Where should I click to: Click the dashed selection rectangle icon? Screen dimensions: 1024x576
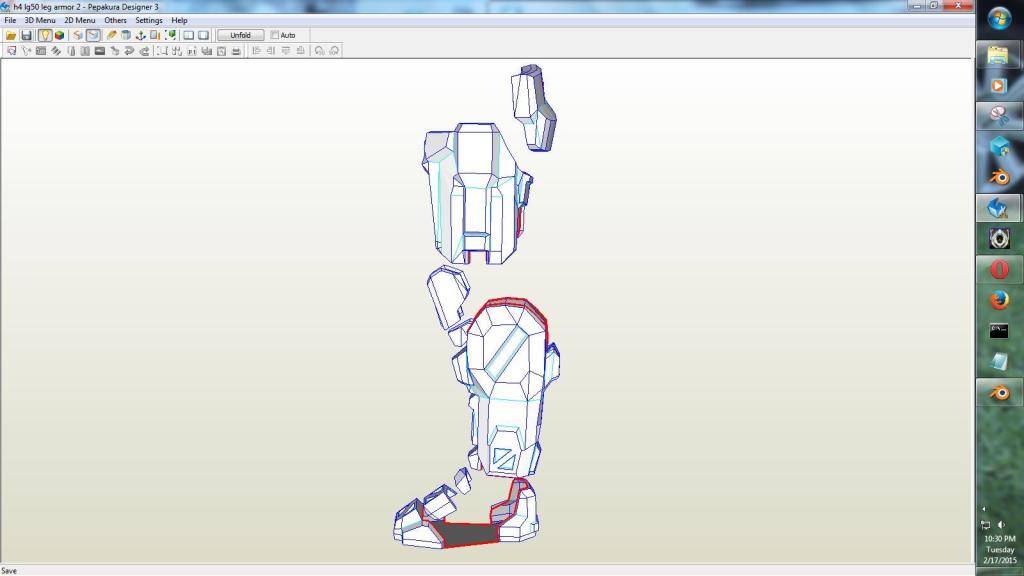[162, 50]
